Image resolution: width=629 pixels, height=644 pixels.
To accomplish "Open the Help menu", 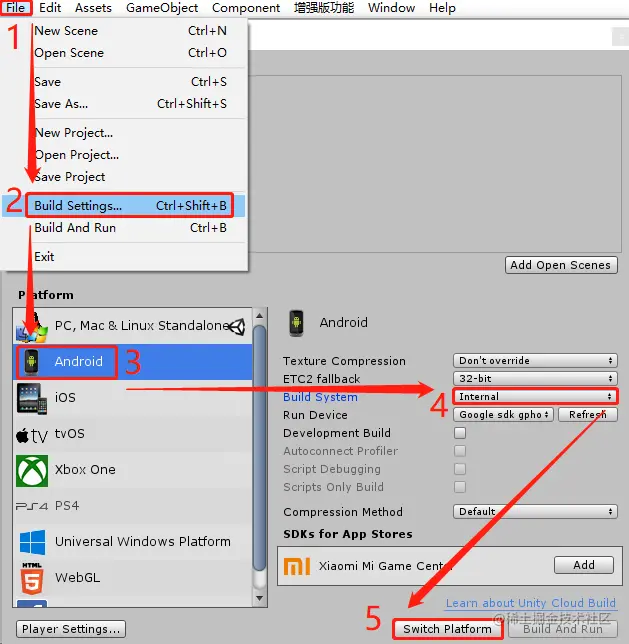I will (442, 7).
